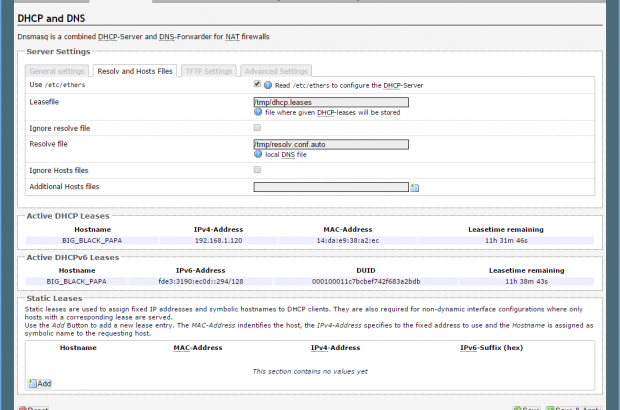
Task: Focus the Additional Hosts files text box
Action: point(331,187)
